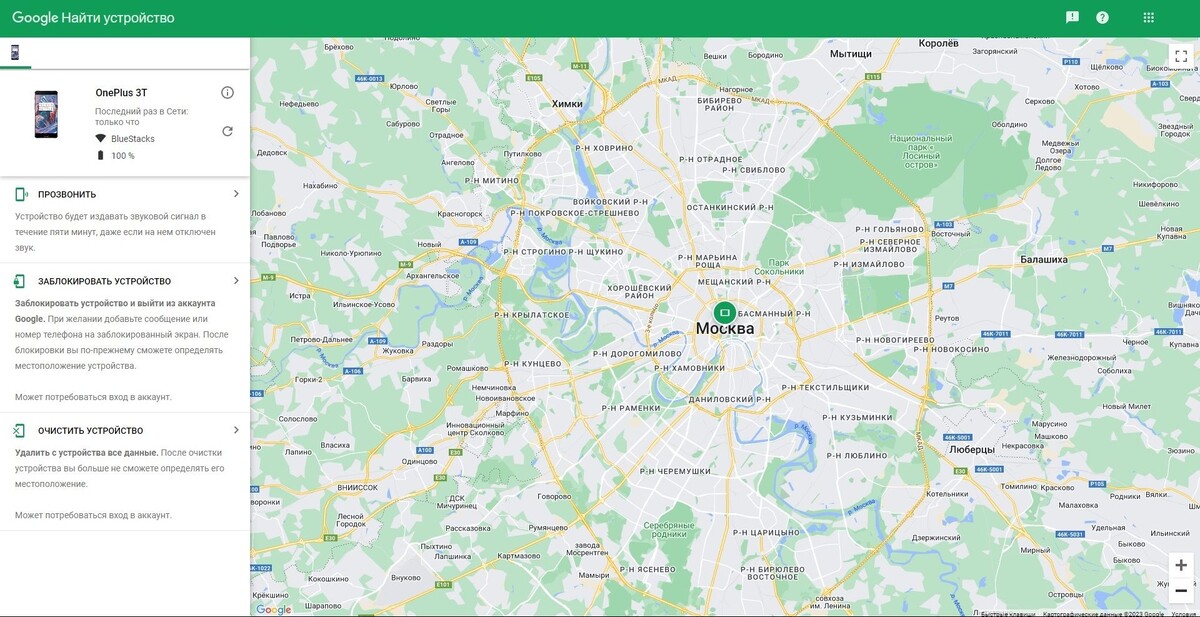The width and height of the screenshot is (1200, 617).
Task: Start ringing via ПРОЗВОНИТЬ
Action: (67, 194)
